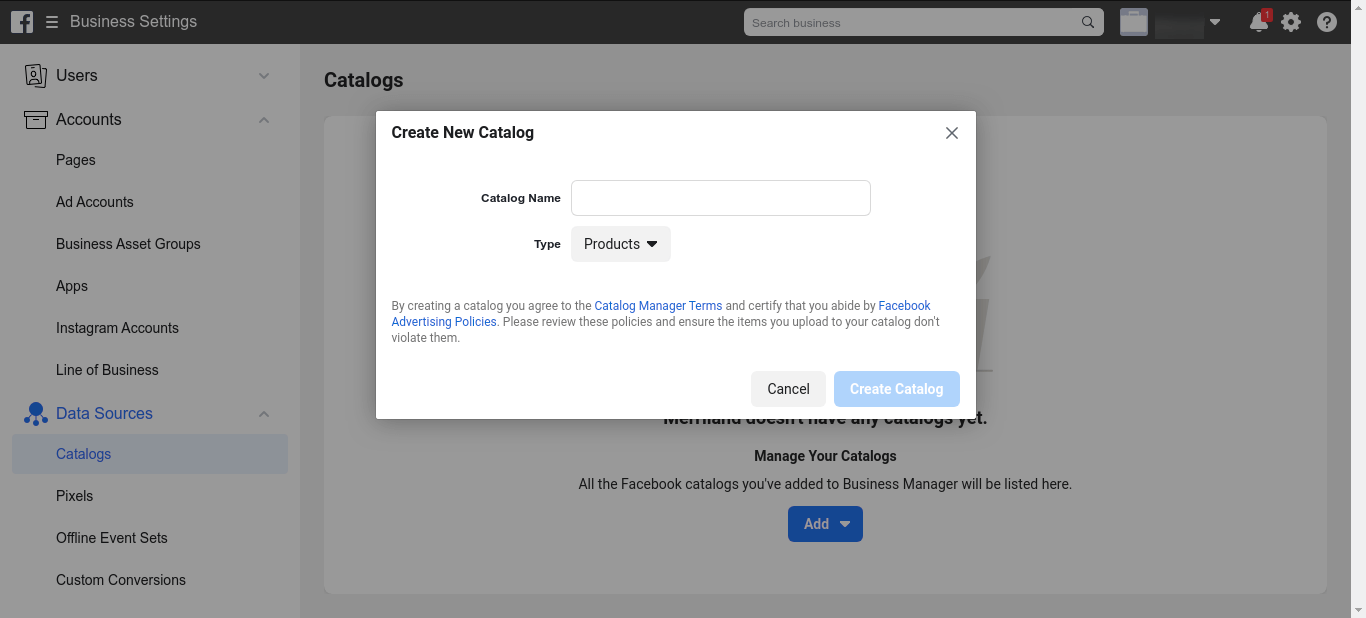Open Pixels in the sidebar
This screenshot has width=1366, height=618.
[75, 496]
